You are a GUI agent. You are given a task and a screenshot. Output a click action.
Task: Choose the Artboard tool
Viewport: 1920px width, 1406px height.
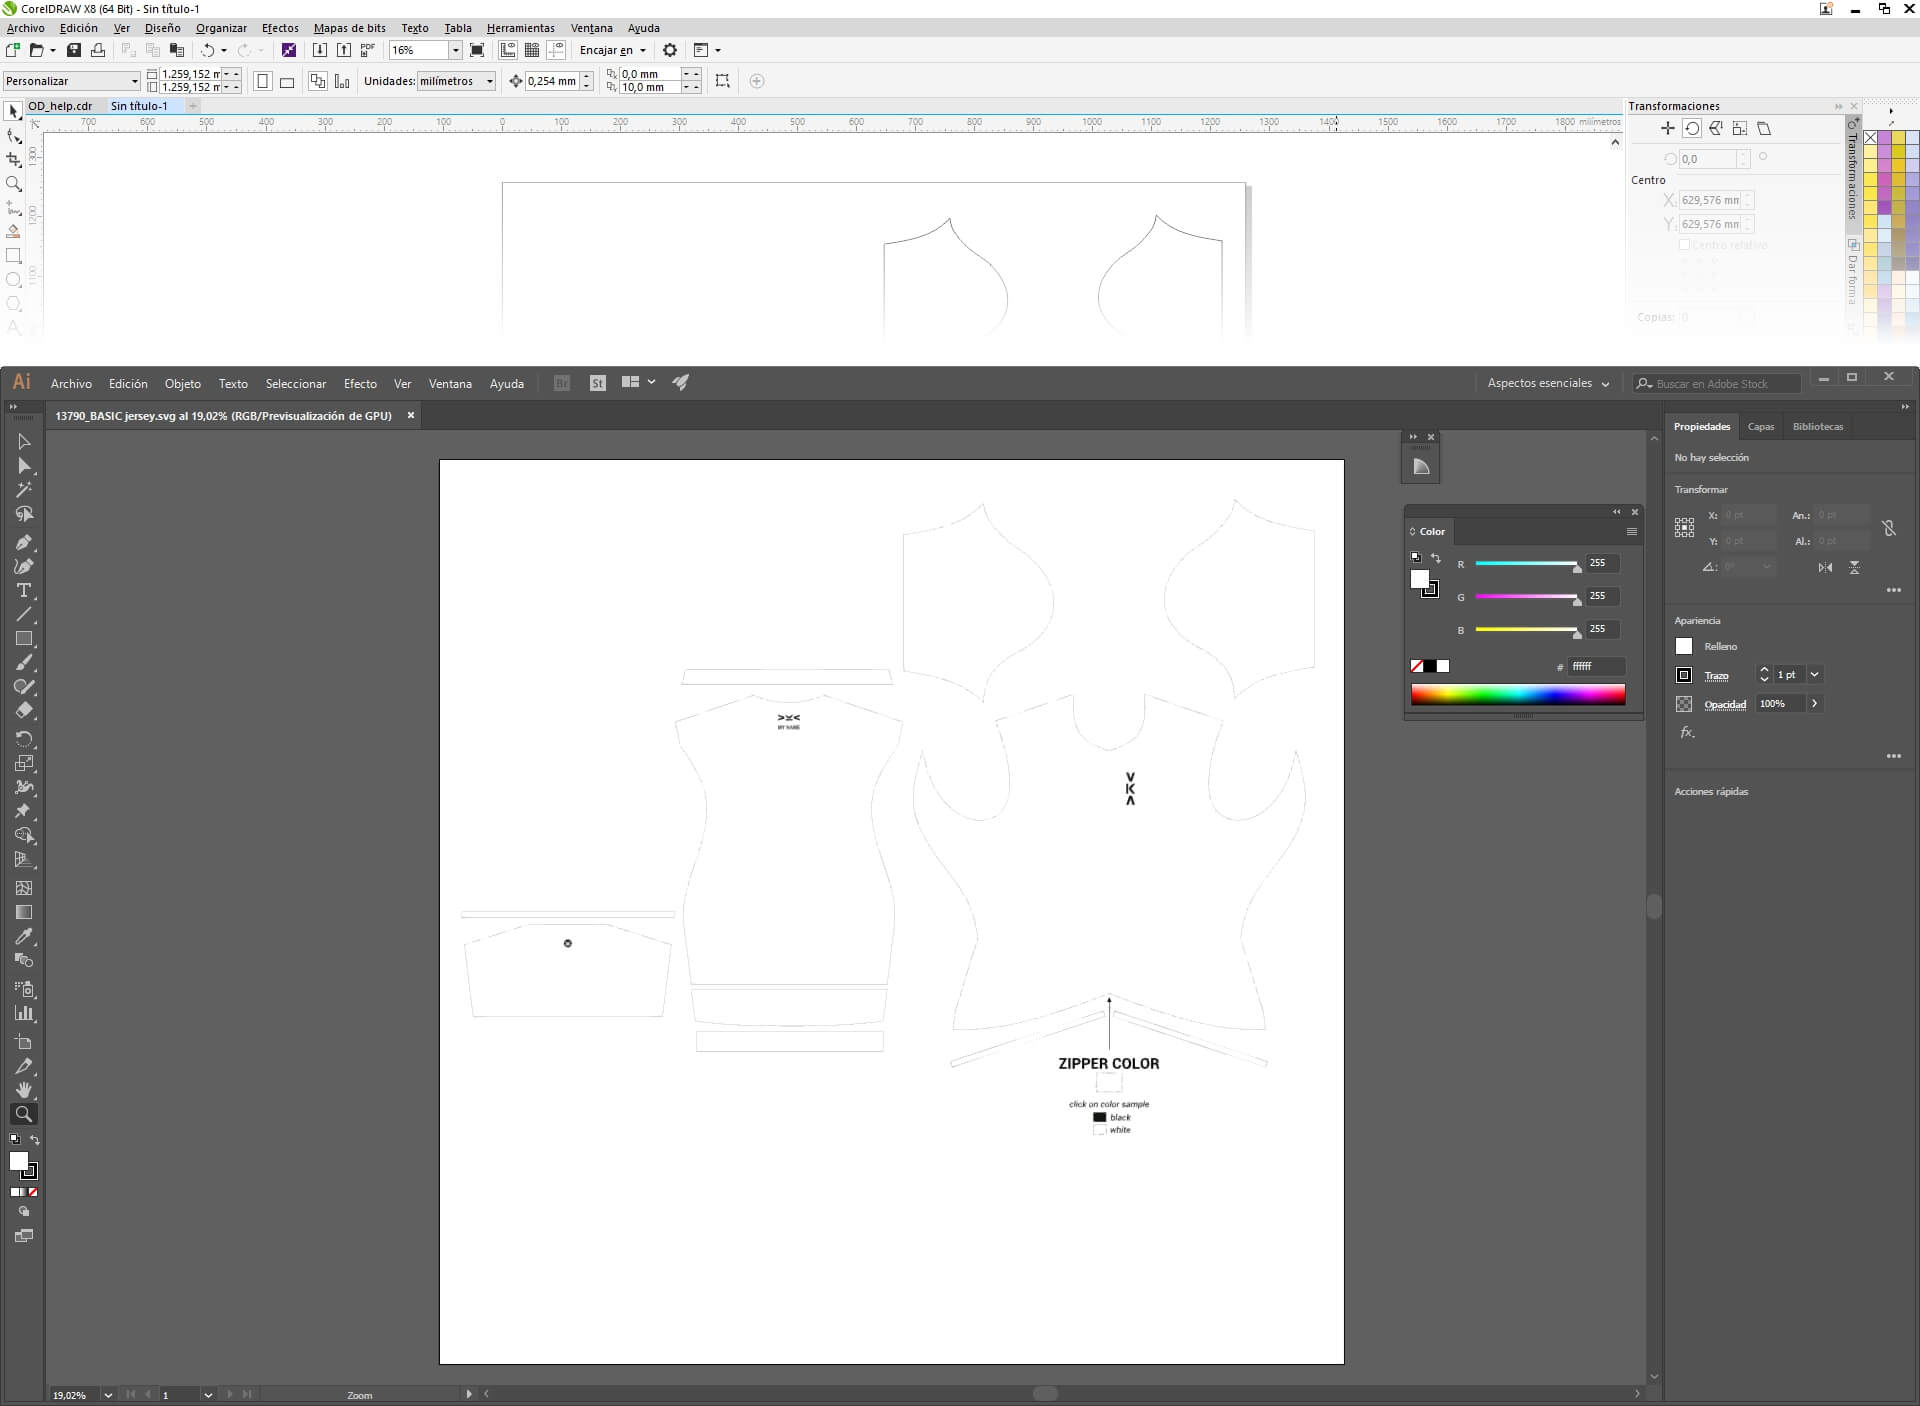point(24,1041)
